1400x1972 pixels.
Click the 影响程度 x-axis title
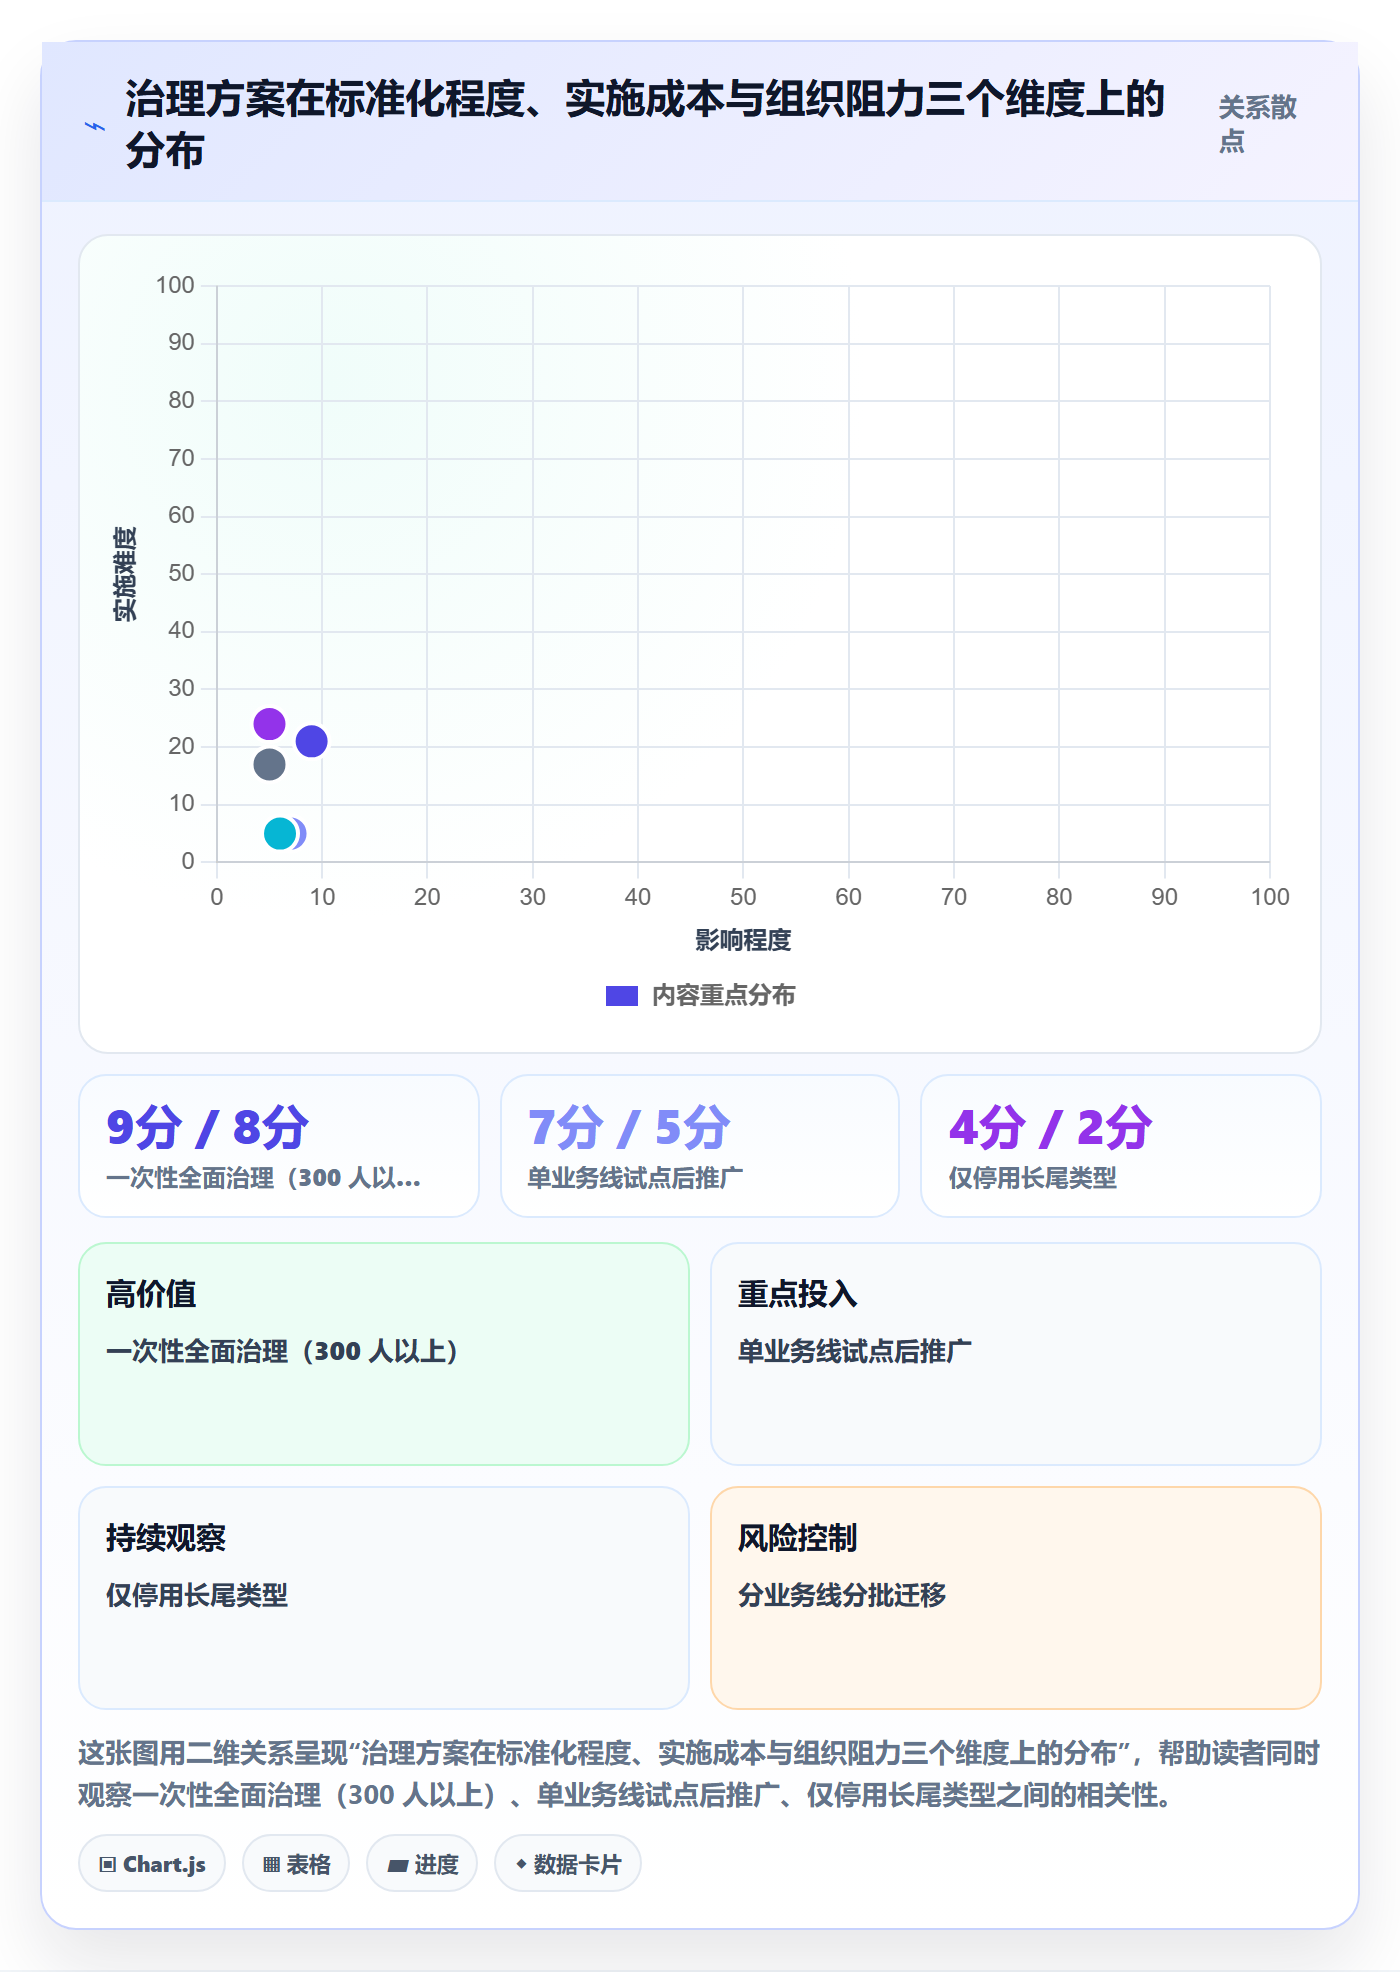click(x=743, y=940)
